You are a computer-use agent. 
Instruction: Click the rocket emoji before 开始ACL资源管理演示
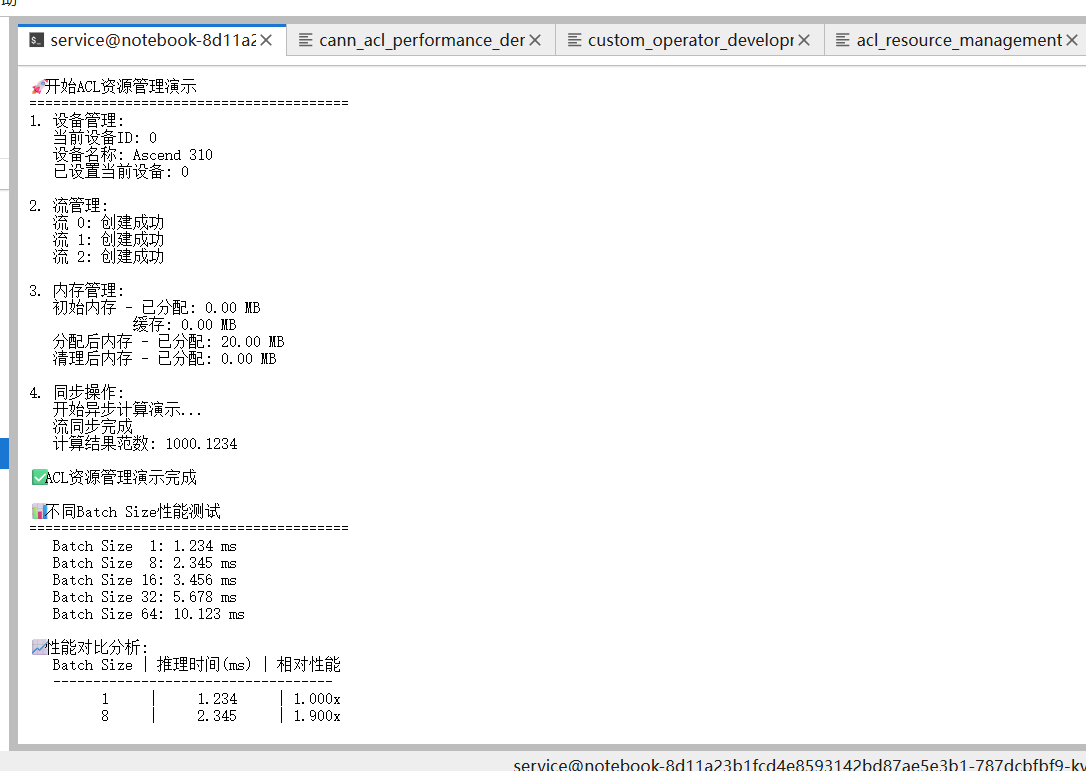pyautogui.click(x=38, y=87)
